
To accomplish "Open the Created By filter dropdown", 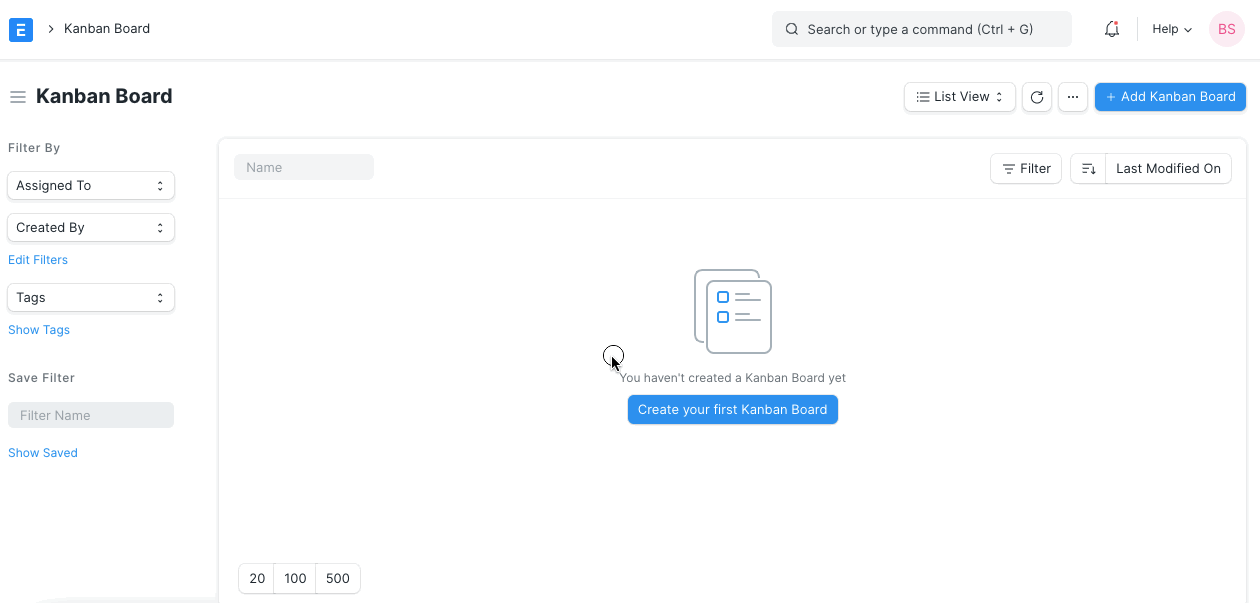I will coord(90,227).
